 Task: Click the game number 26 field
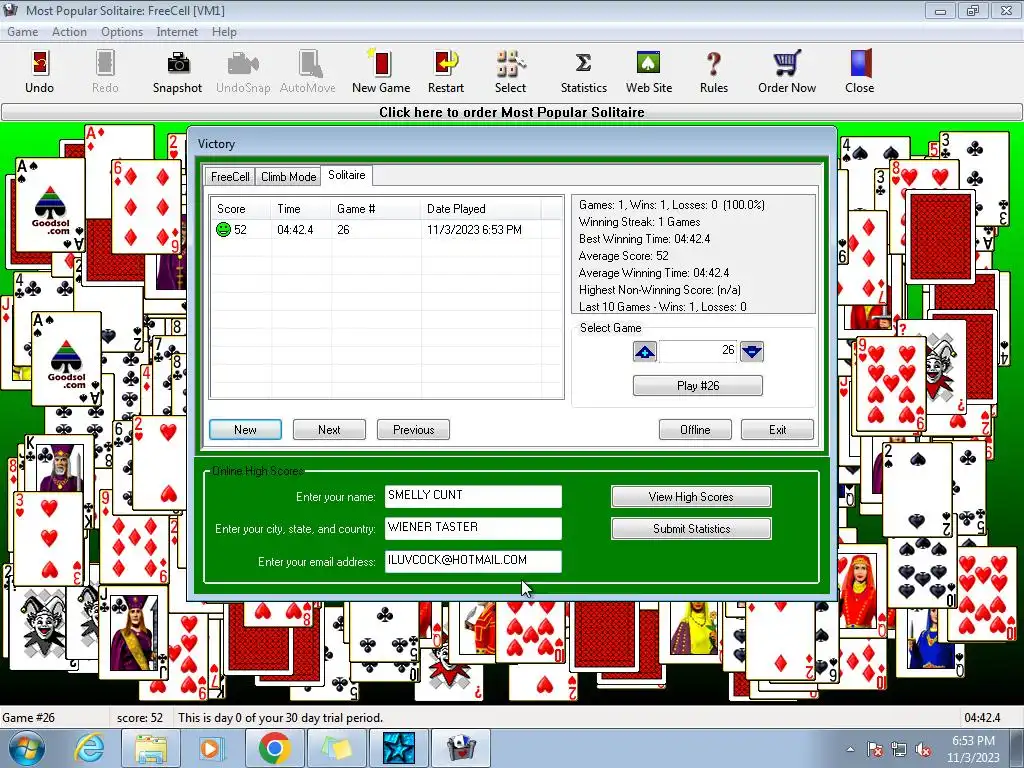[698, 351]
